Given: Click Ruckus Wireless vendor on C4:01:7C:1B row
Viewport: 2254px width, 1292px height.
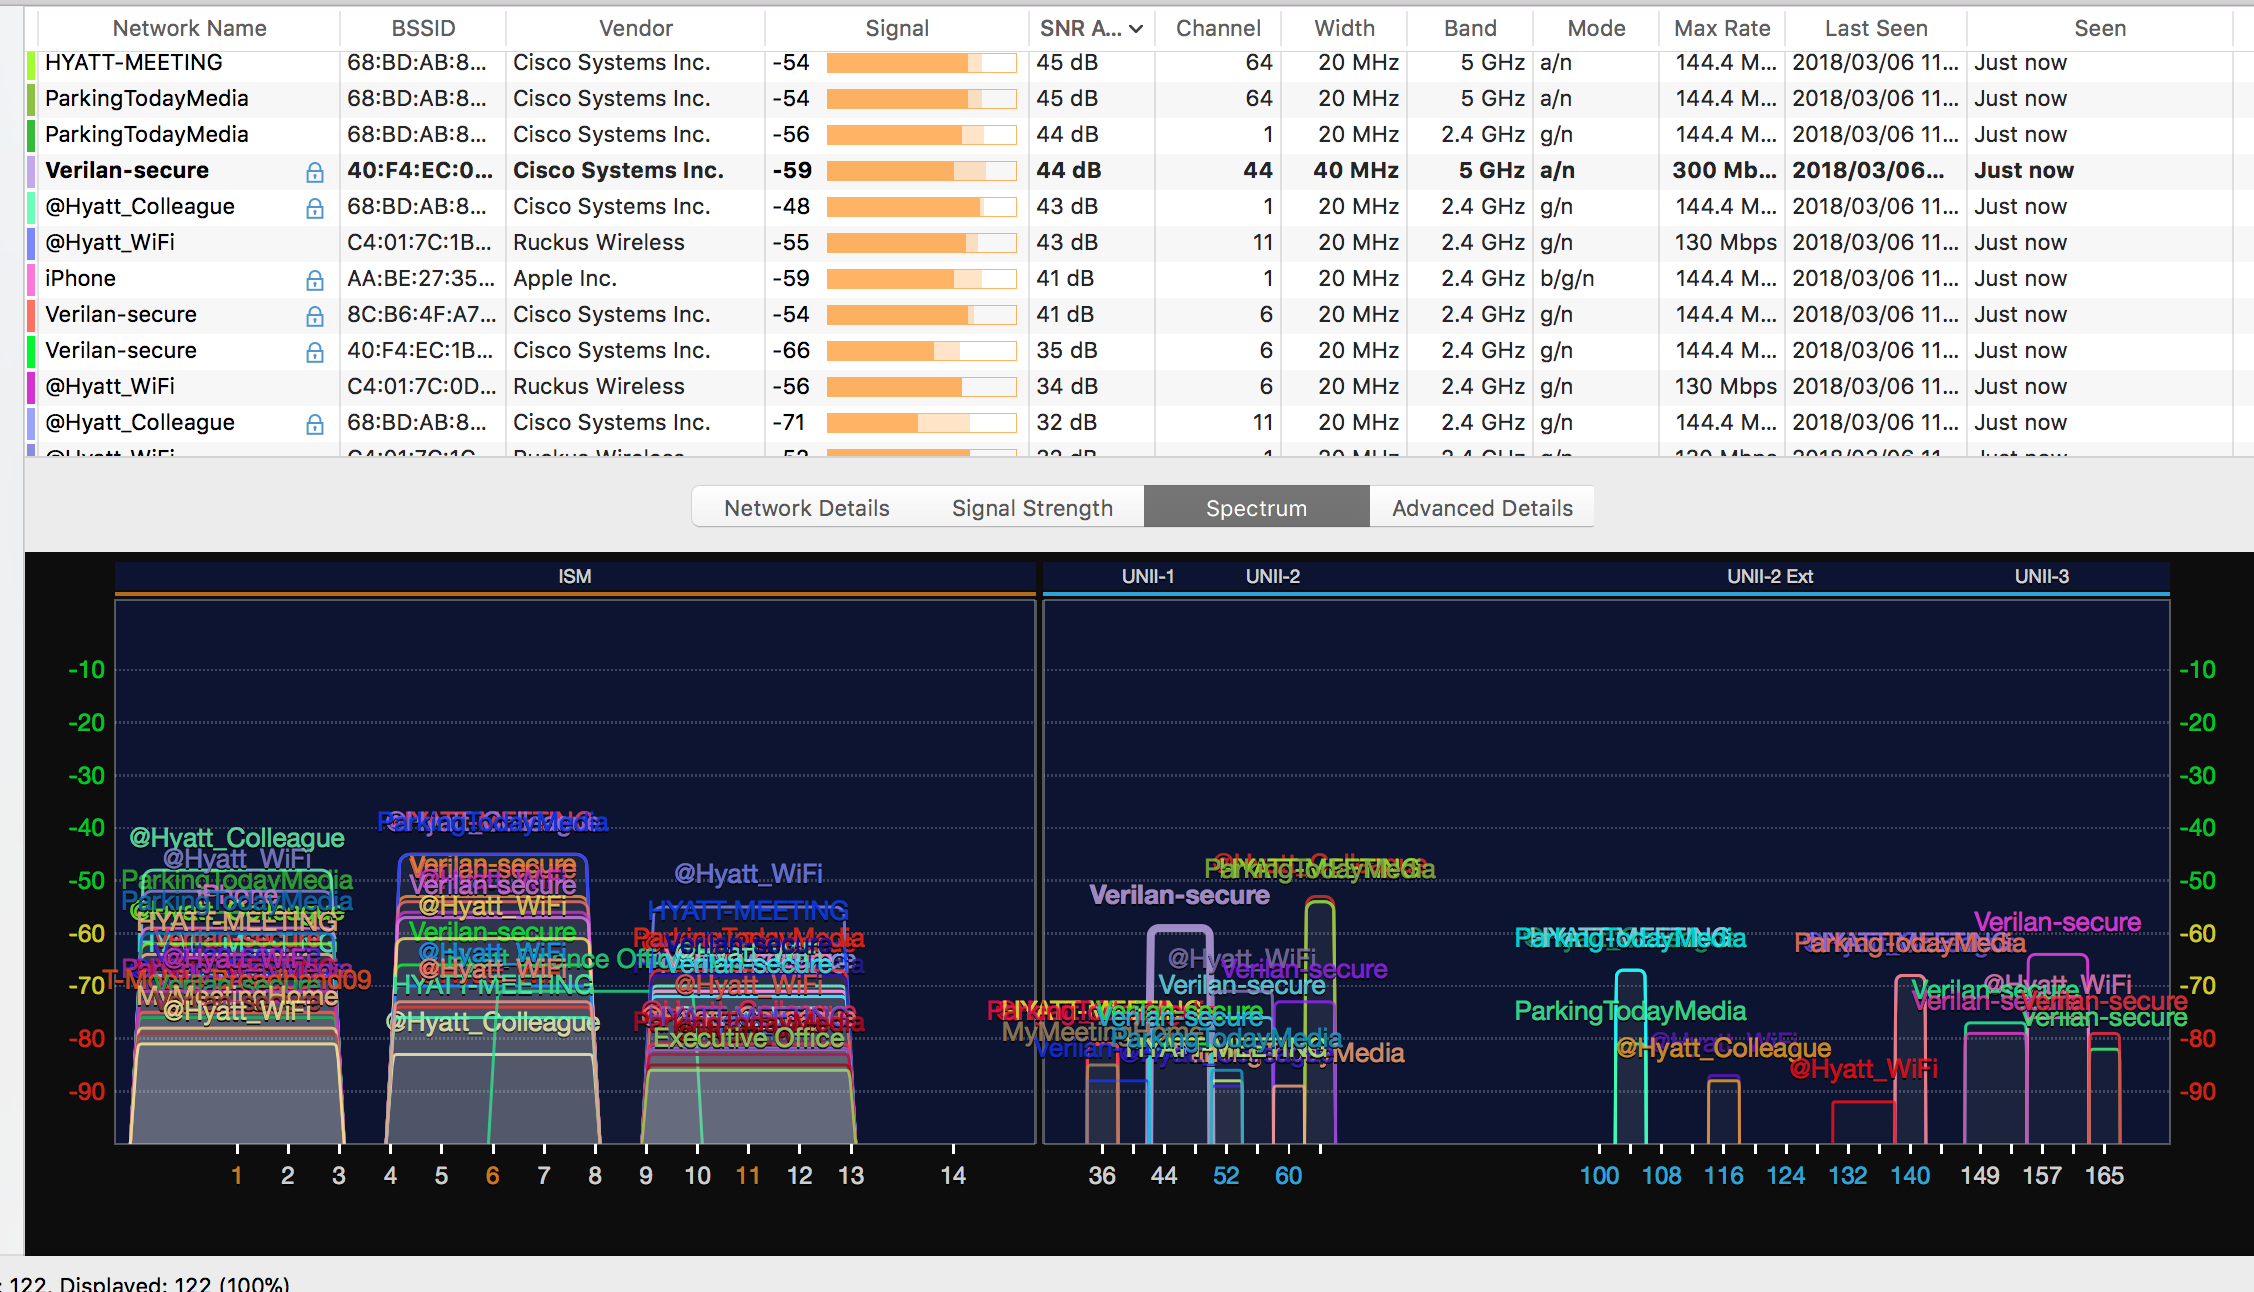Looking at the screenshot, I should pos(599,243).
